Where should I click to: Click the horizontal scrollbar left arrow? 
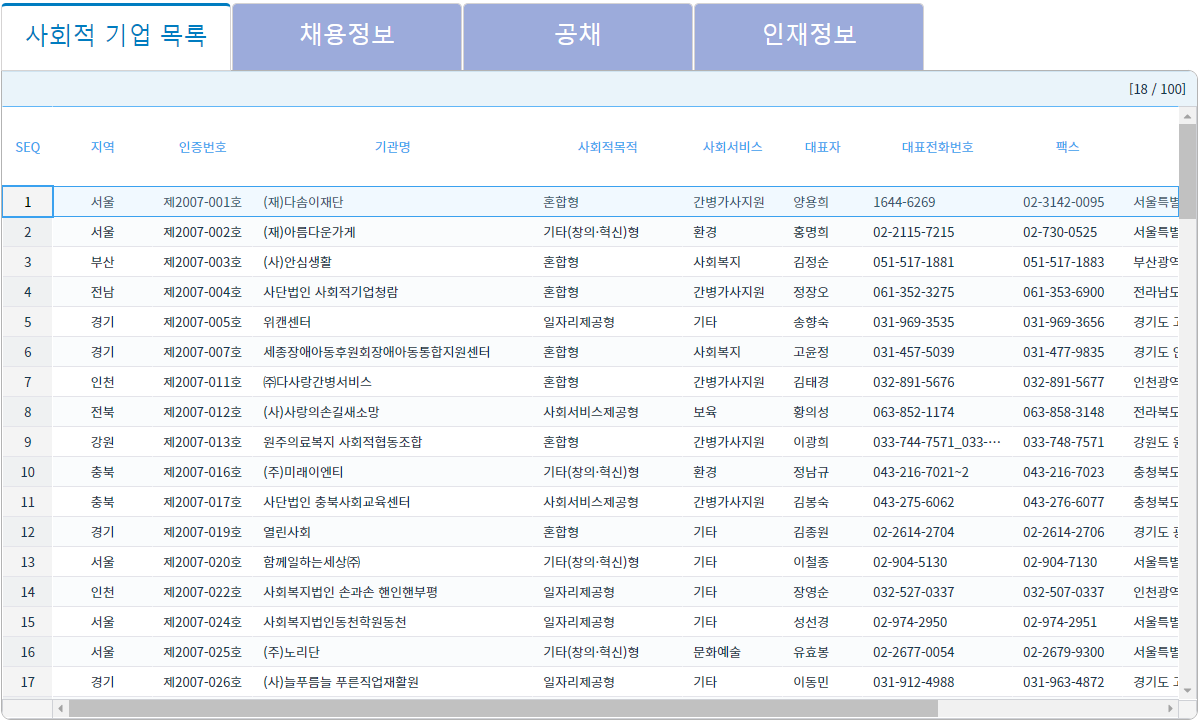pos(61,708)
